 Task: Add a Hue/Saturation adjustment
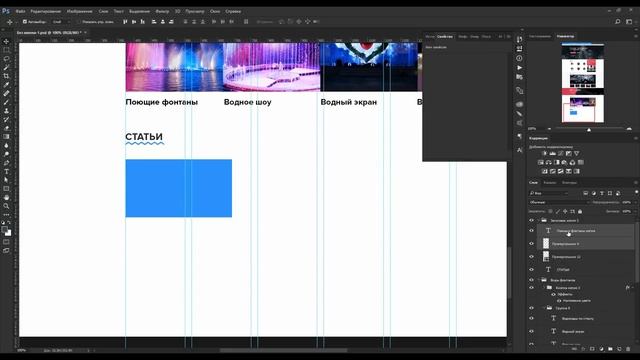(x=541, y=162)
